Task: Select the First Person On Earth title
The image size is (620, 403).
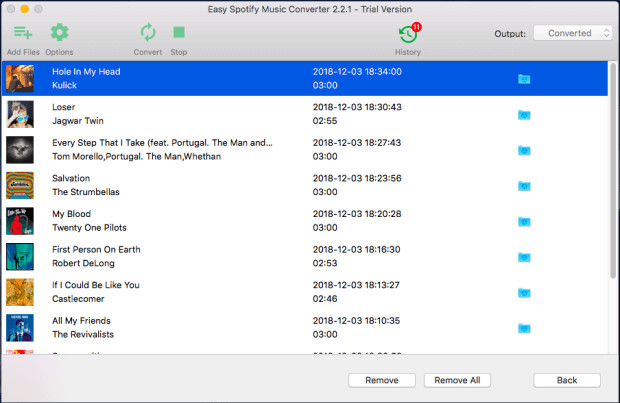Action: point(96,250)
